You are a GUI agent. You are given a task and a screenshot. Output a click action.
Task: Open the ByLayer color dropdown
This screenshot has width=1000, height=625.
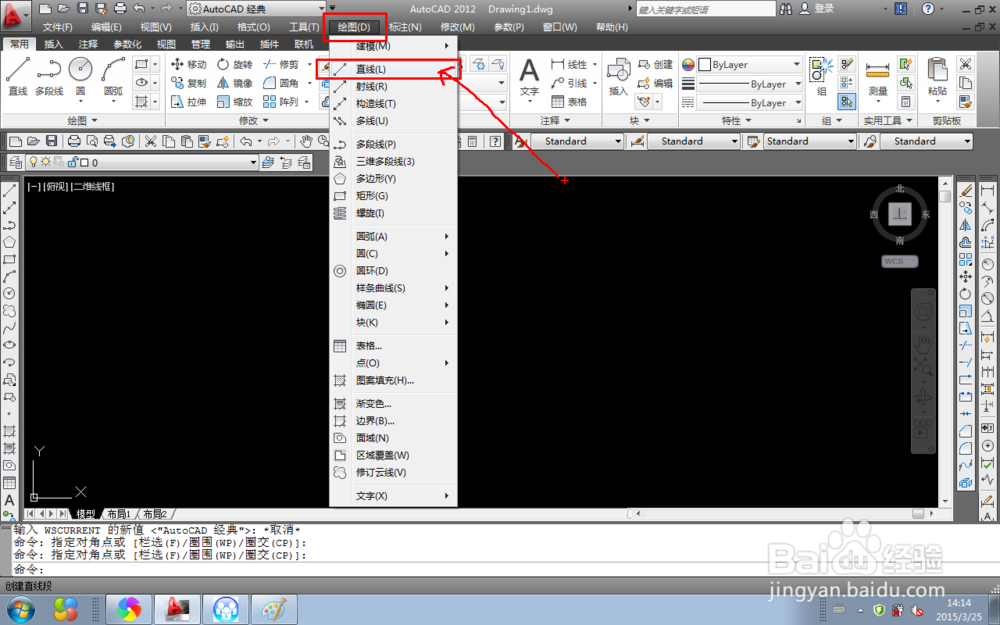(749, 64)
